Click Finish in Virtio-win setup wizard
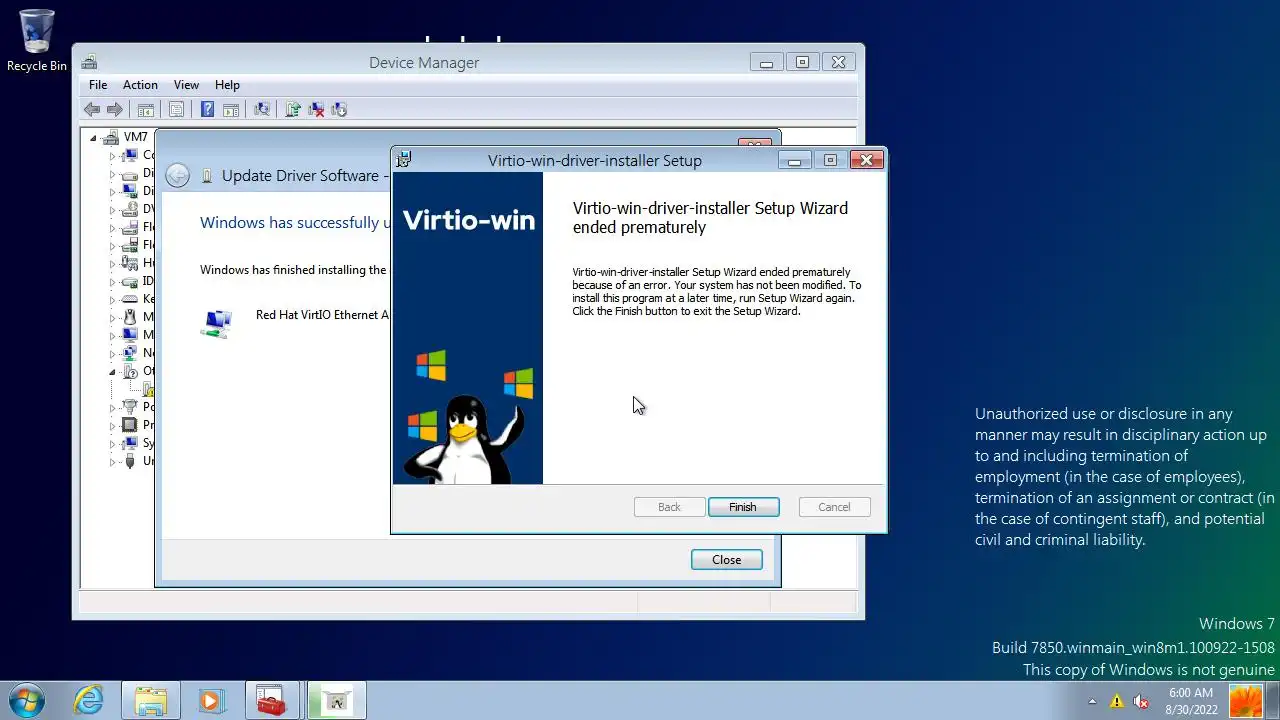 coord(743,507)
